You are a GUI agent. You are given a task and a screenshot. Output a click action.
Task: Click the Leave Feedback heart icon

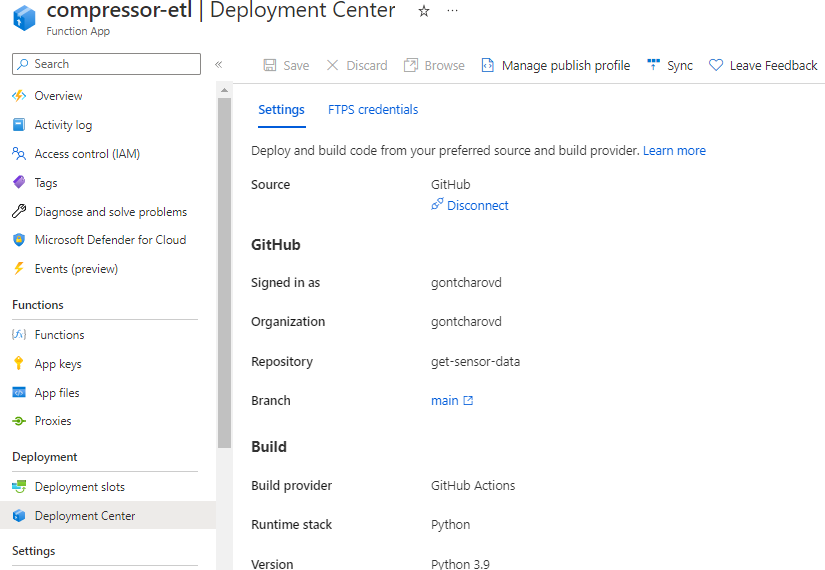pyautogui.click(x=716, y=65)
